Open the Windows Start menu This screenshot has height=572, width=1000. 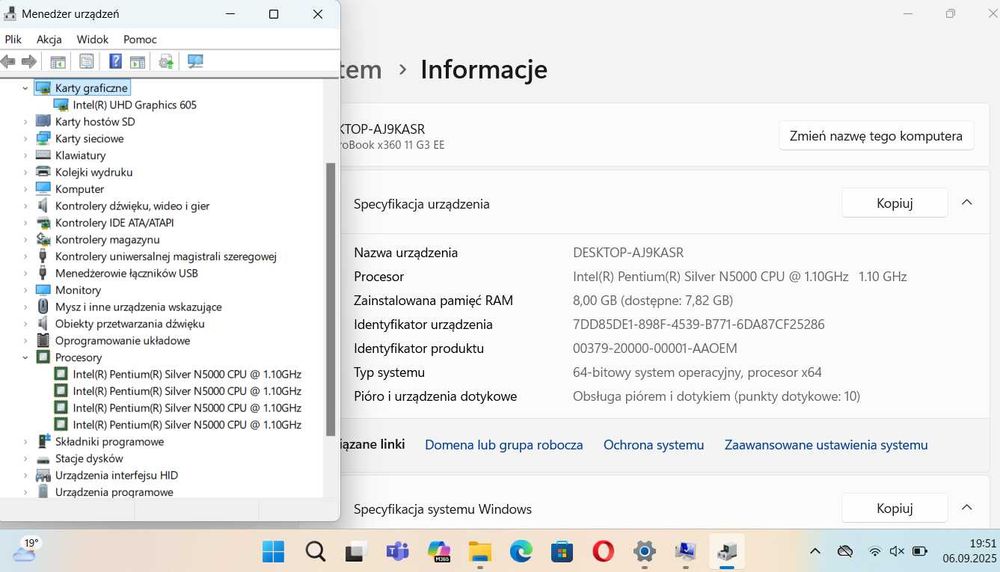(x=274, y=552)
